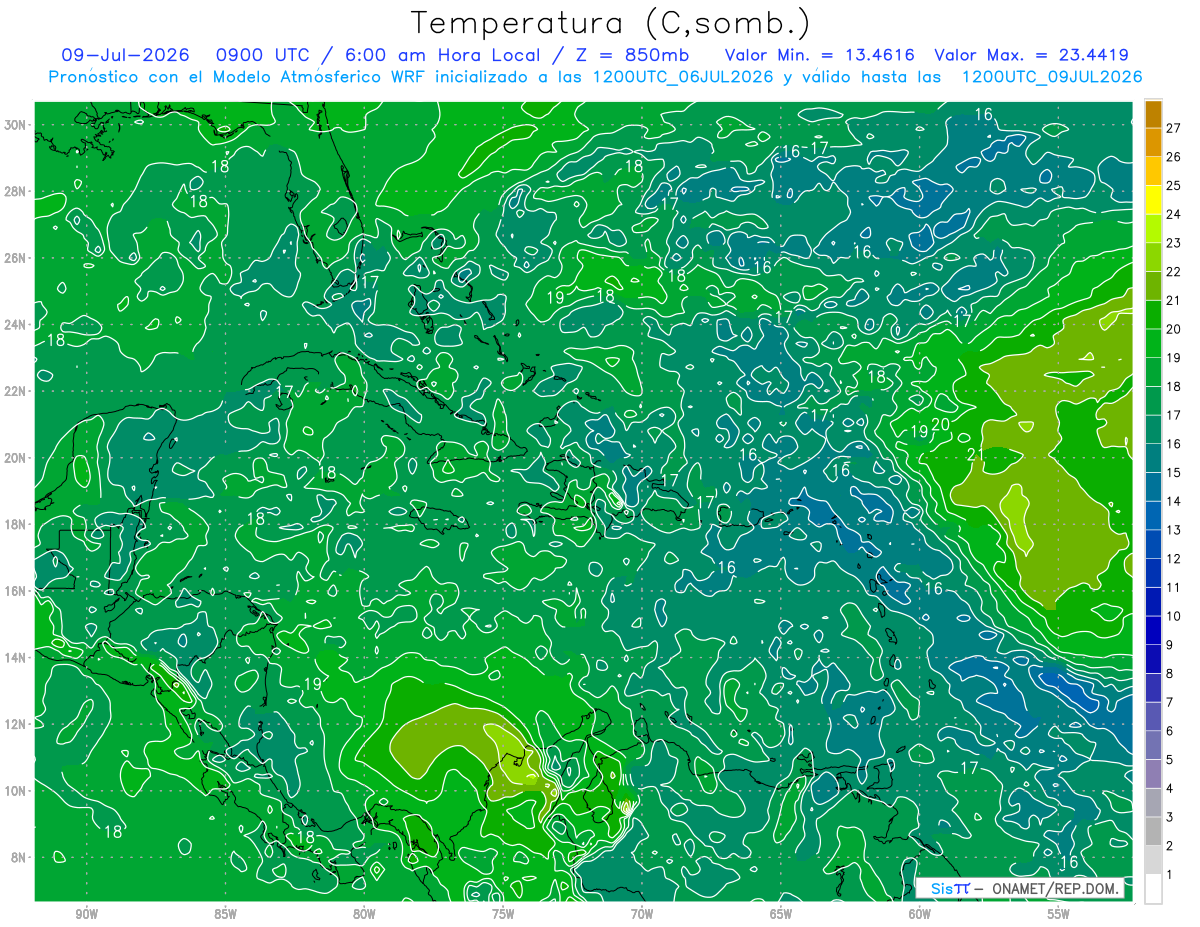The image size is (1200, 927).
Task: Click the "28N" latitude label
Action: pos(16,191)
